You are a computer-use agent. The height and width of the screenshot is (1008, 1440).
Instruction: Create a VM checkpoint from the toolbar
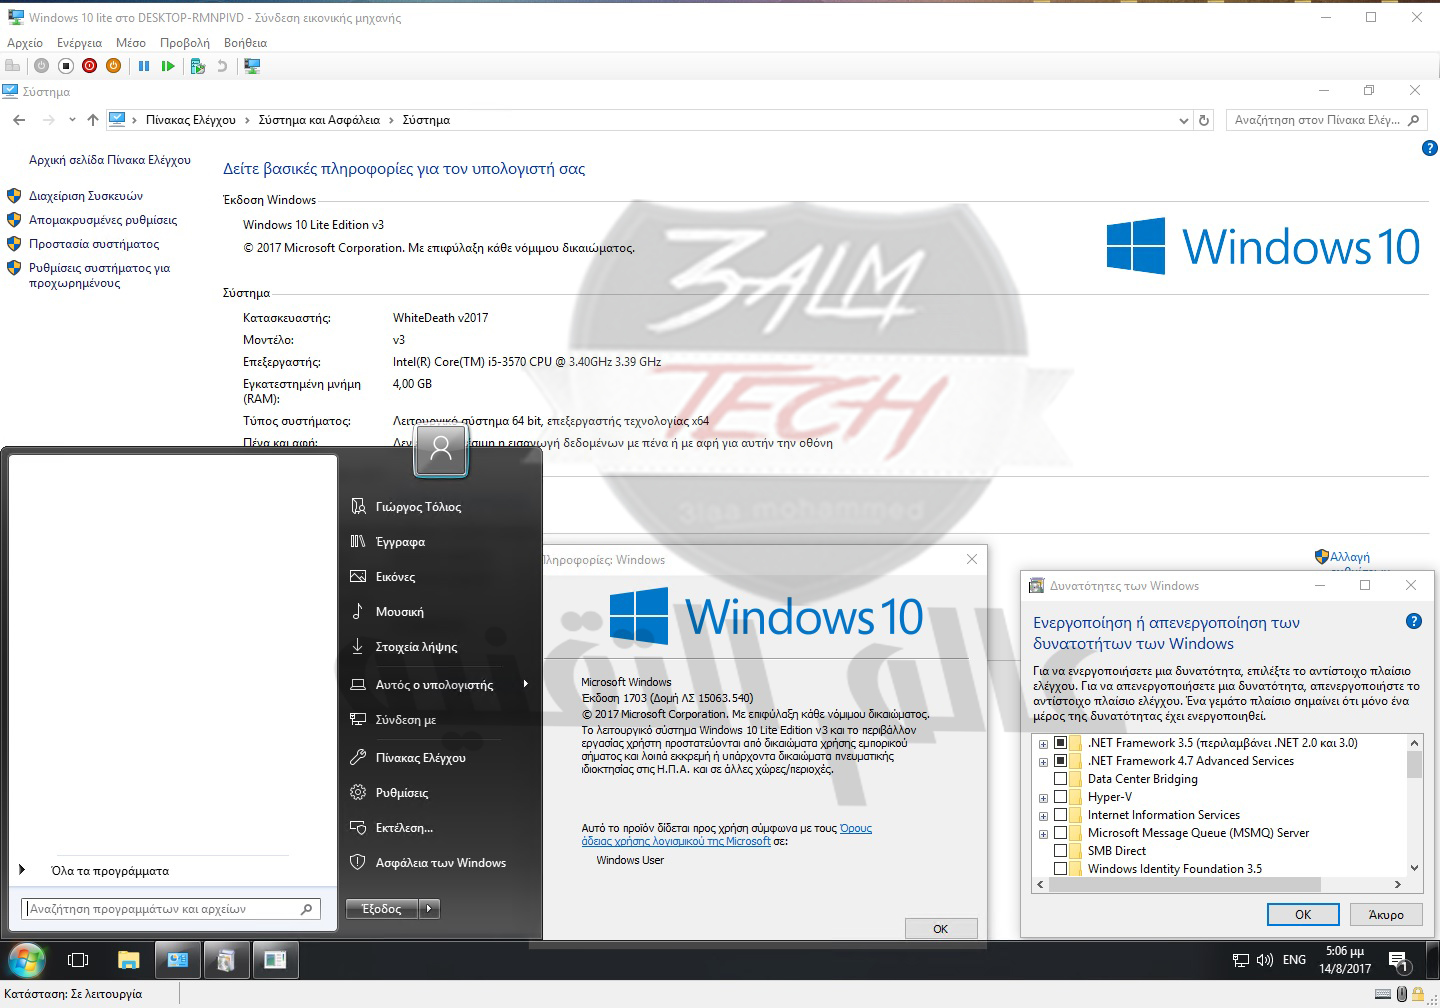(198, 66)
